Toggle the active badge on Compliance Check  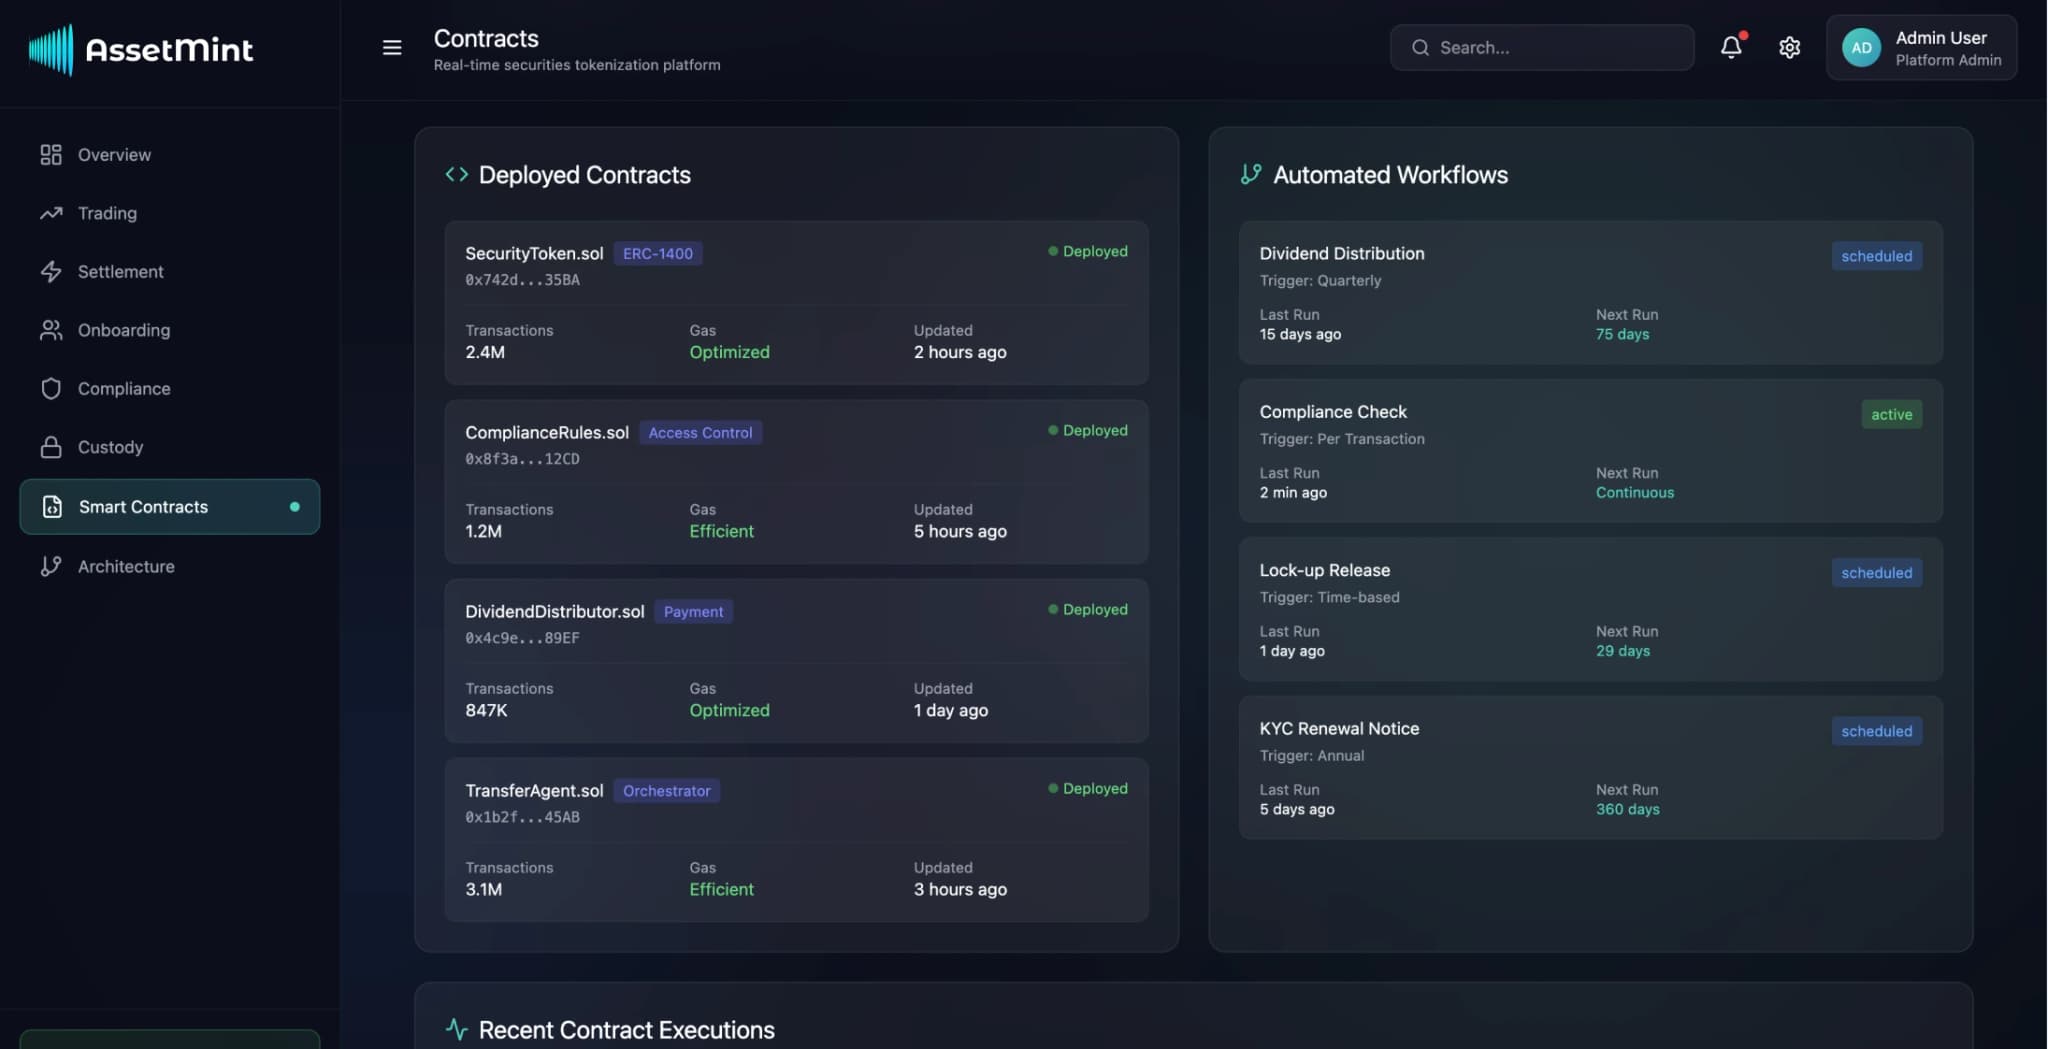(1890, 414)
